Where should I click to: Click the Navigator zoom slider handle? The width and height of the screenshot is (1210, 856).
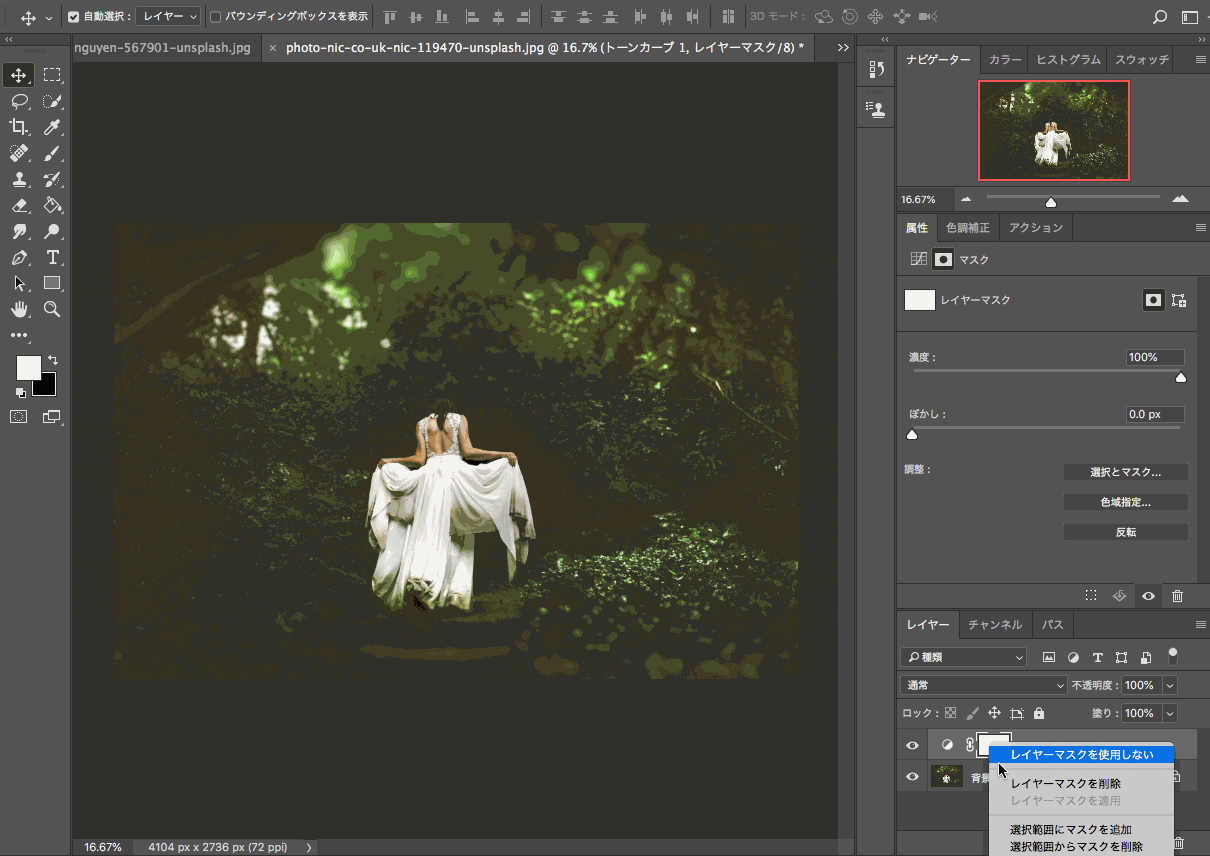(1051, 202)
